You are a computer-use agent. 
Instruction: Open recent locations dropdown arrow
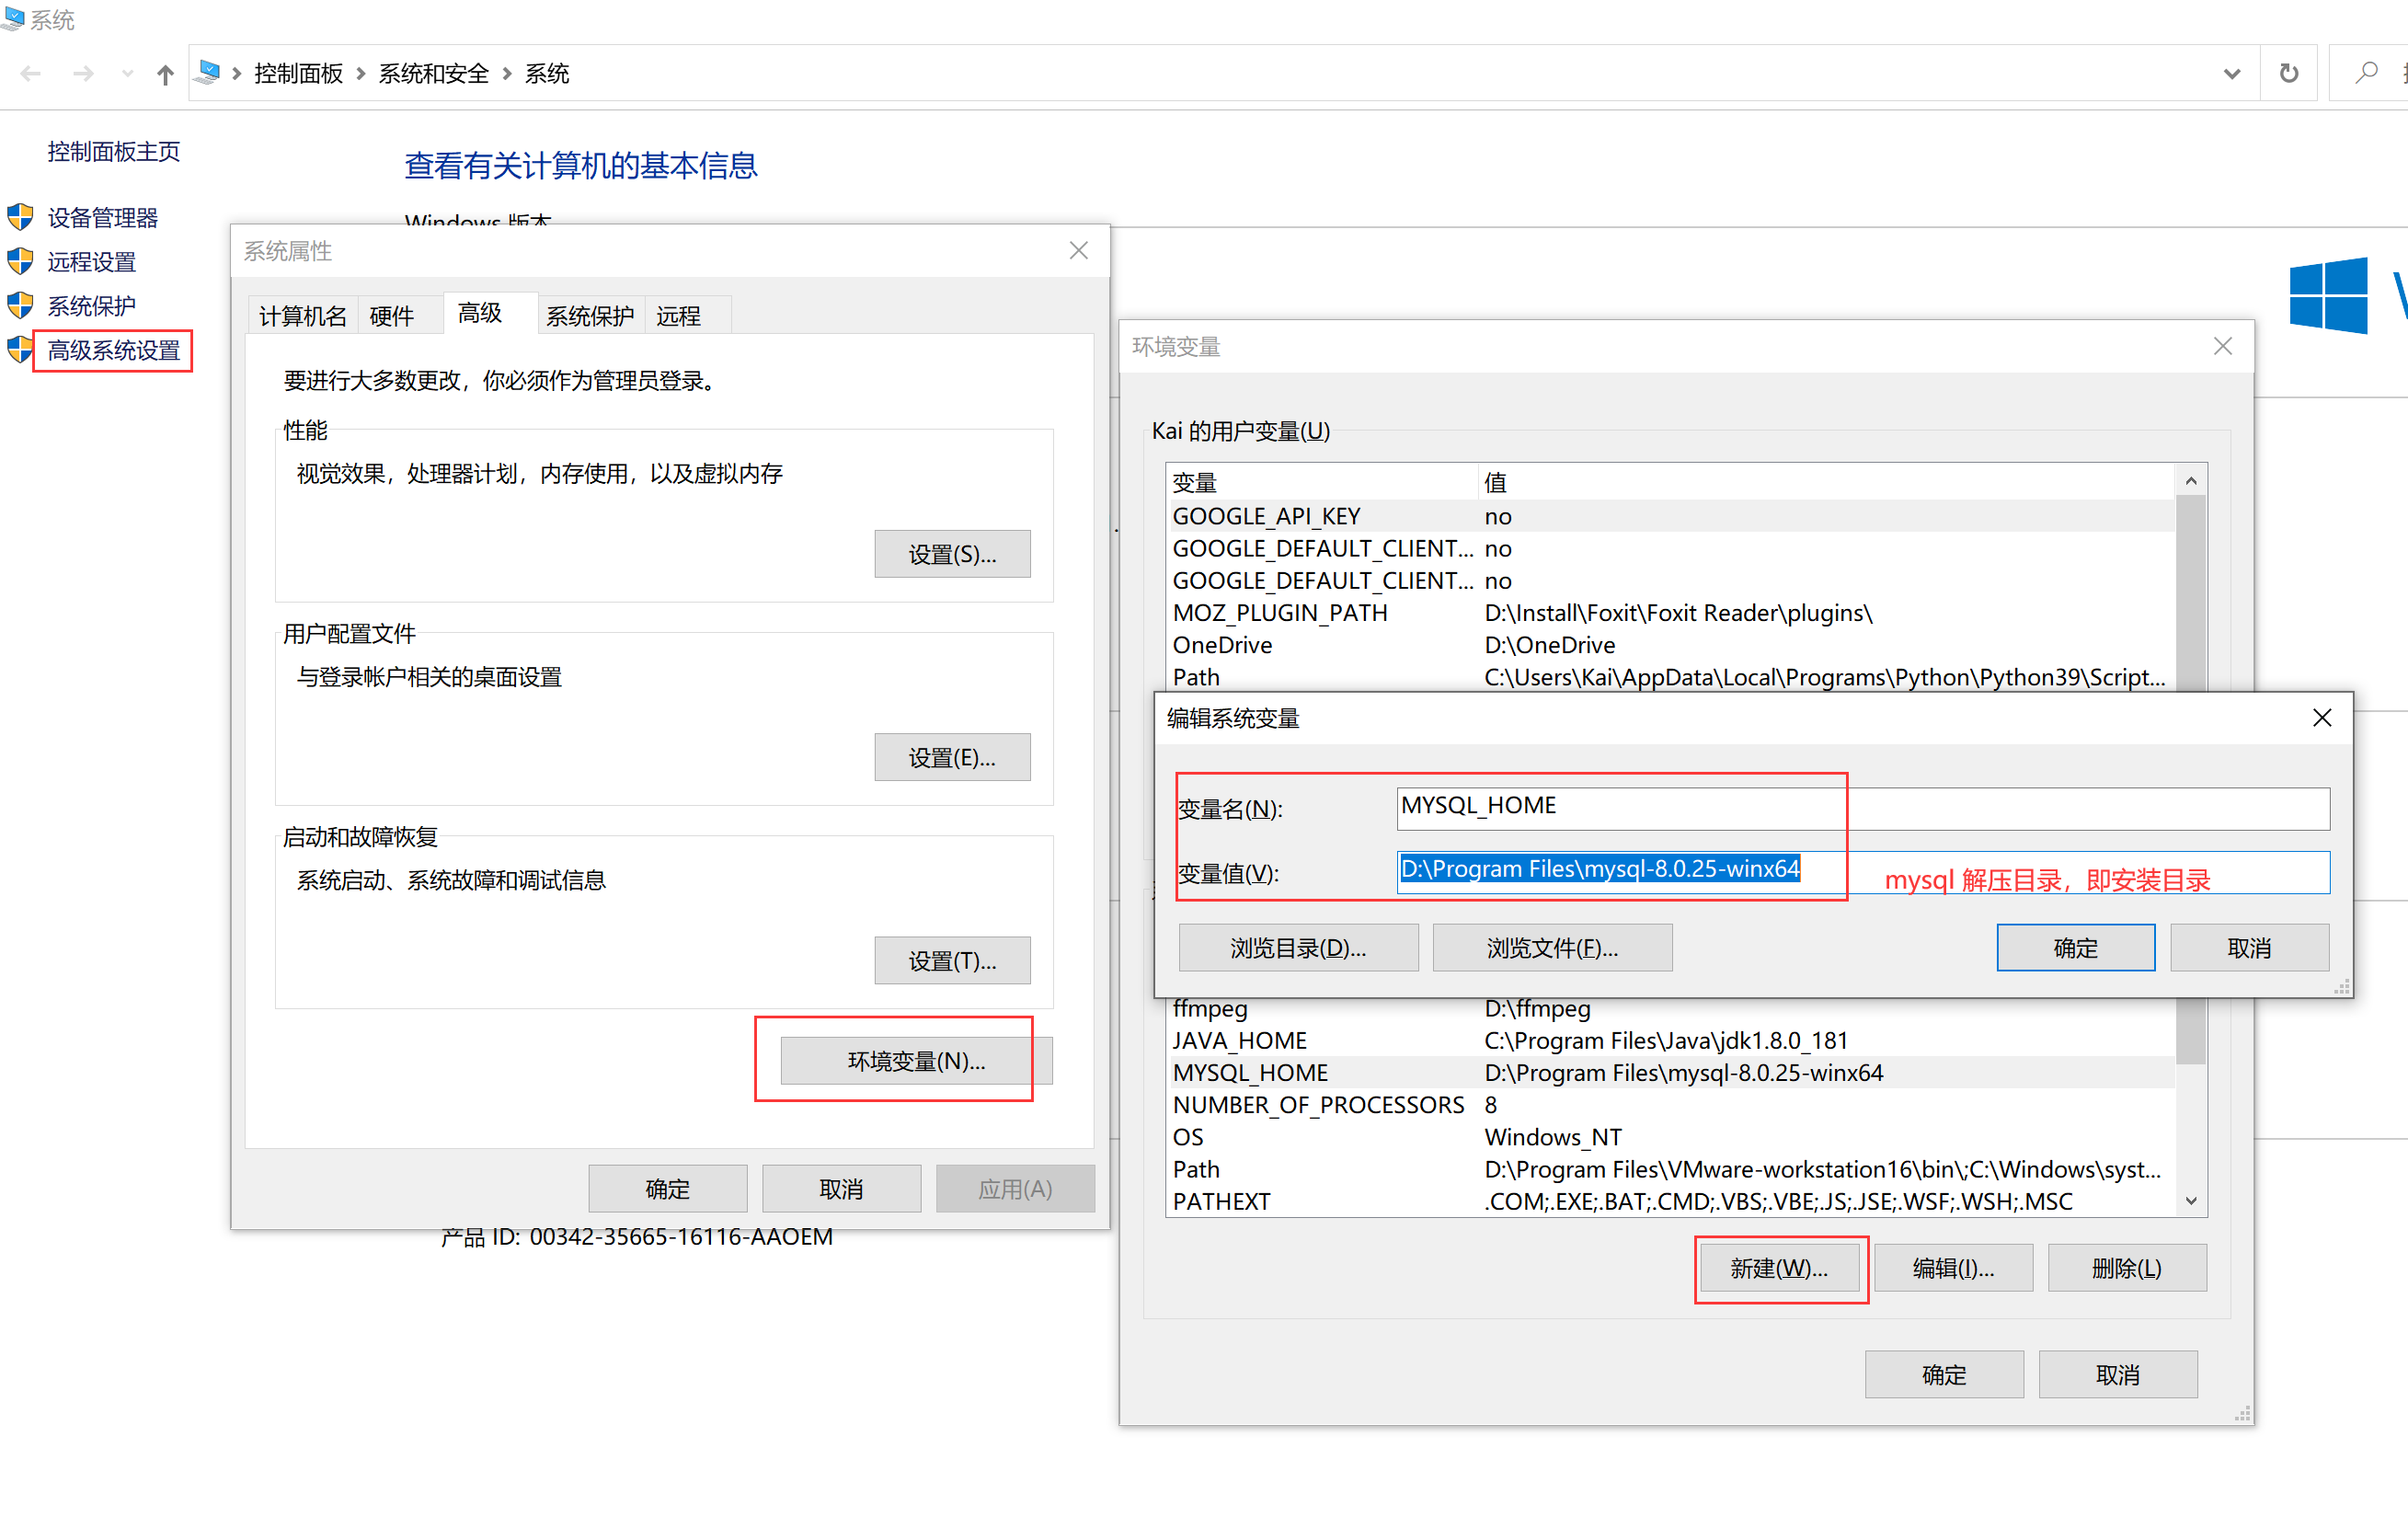[127, 74]
